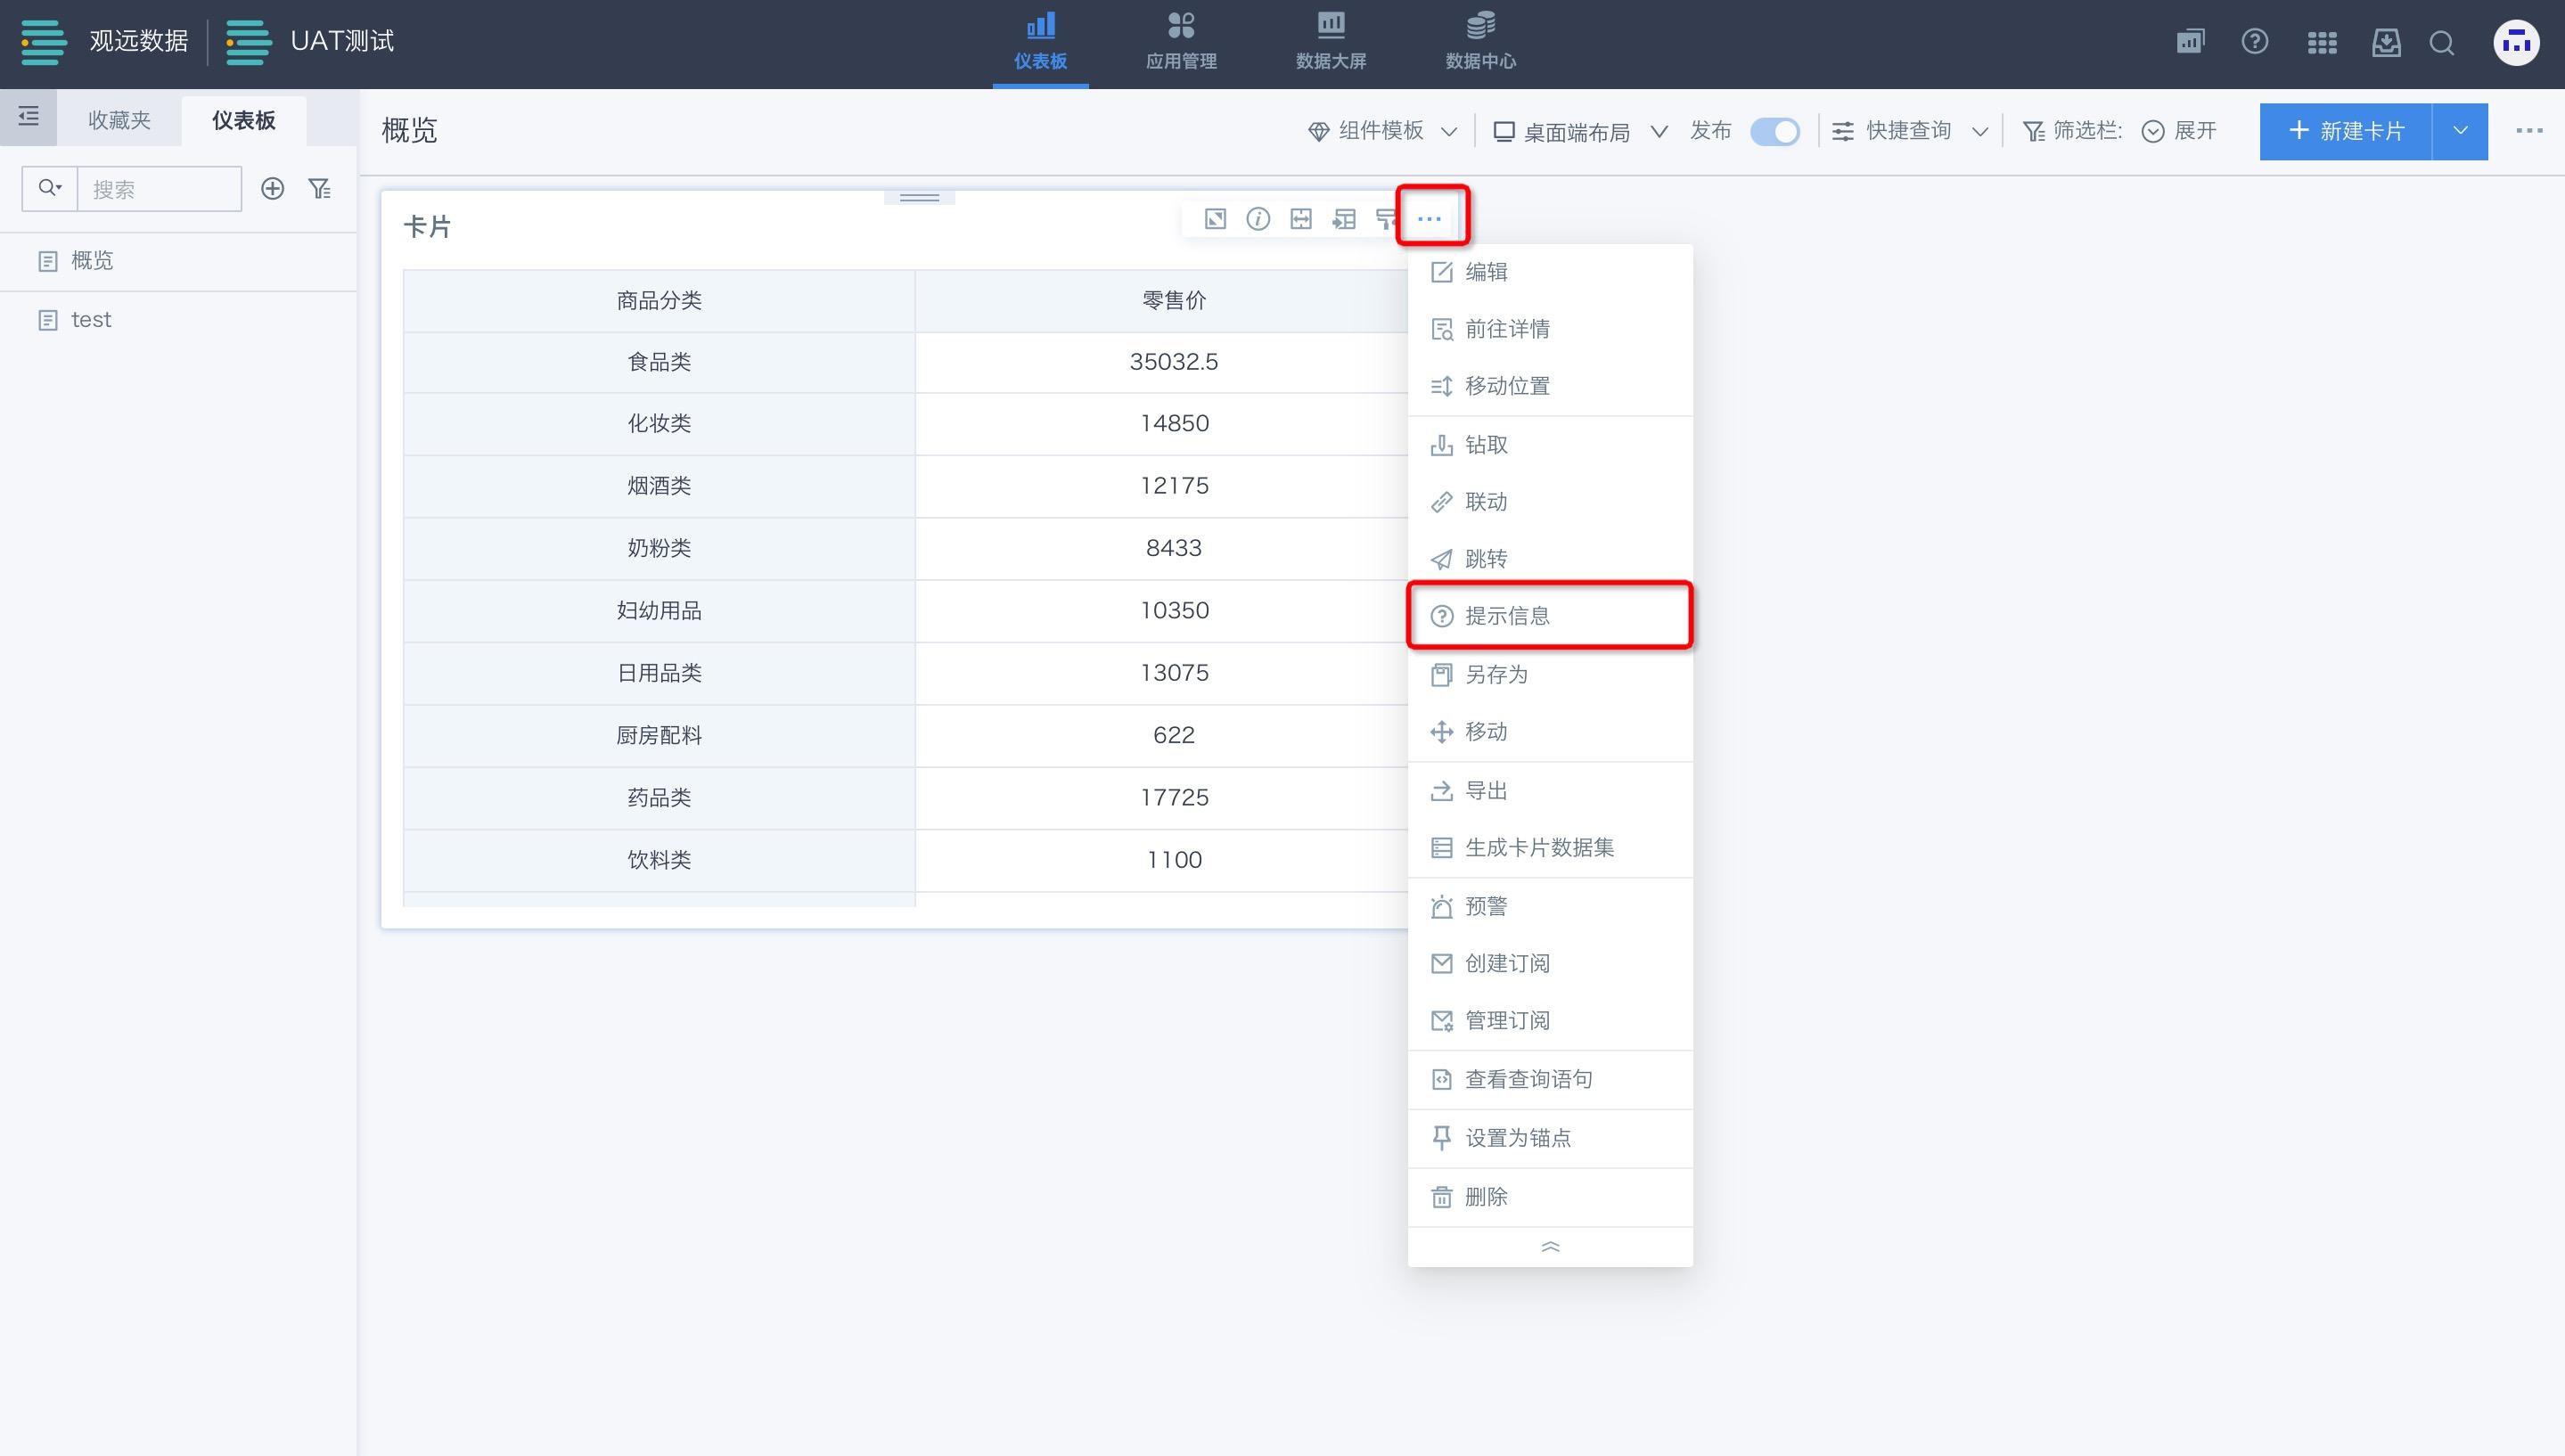The width and height of the screenshot is (2565, 1456).
Task: Open 应用管理 in top navigation
Action: [1181, 43]
